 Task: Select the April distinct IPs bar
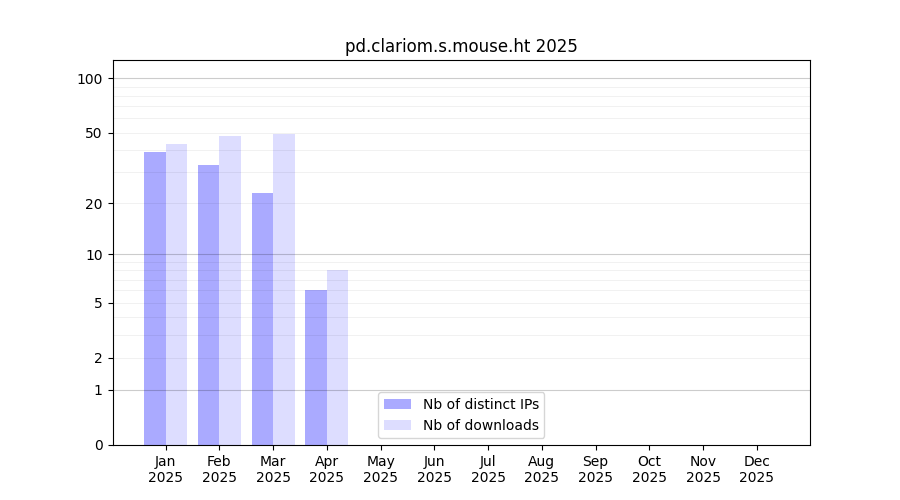pos(316,367)
